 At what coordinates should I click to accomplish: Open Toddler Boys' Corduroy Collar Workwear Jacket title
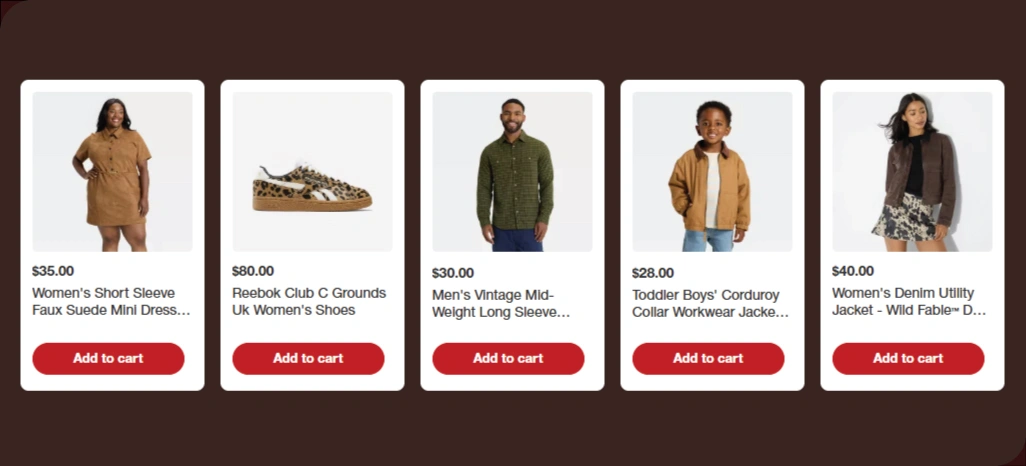[709, 304]
